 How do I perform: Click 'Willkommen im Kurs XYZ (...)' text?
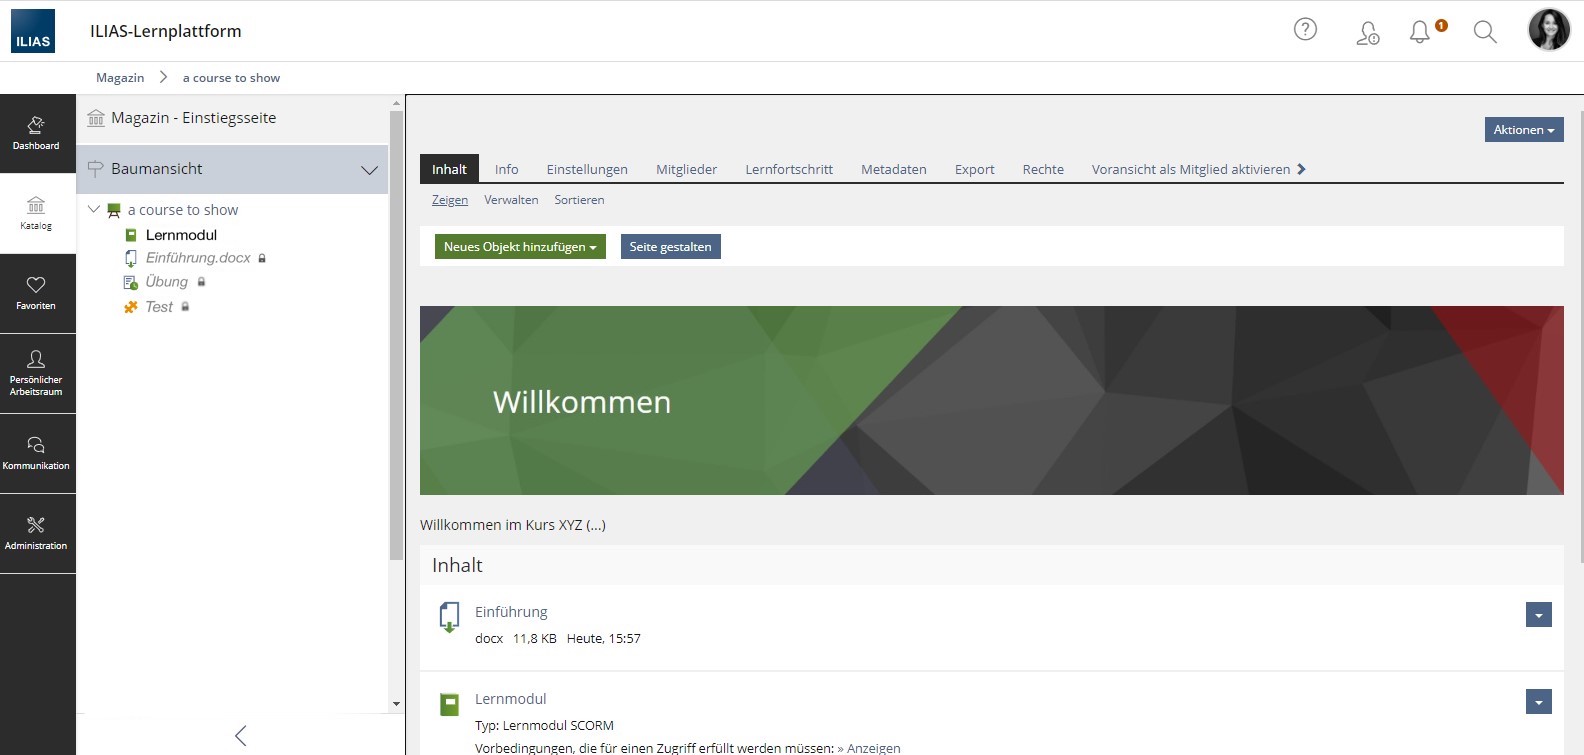pyautogui.click(x=513, y=525)
